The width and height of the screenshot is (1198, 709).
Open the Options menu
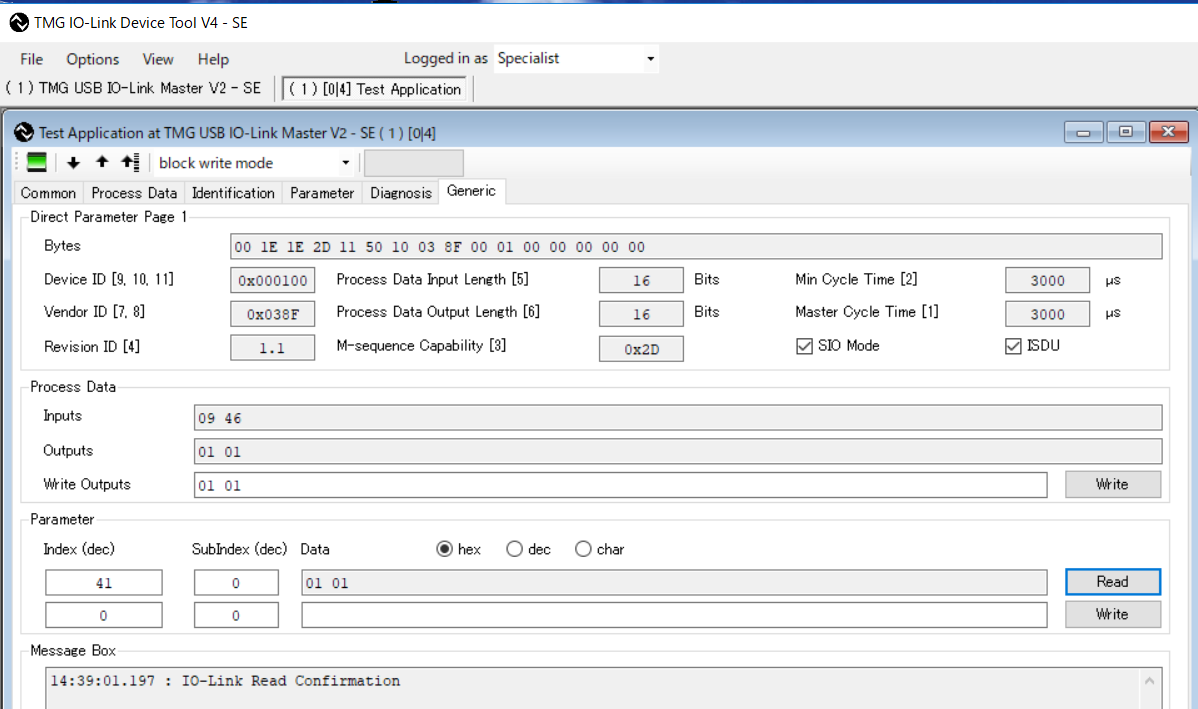[92, 59]
